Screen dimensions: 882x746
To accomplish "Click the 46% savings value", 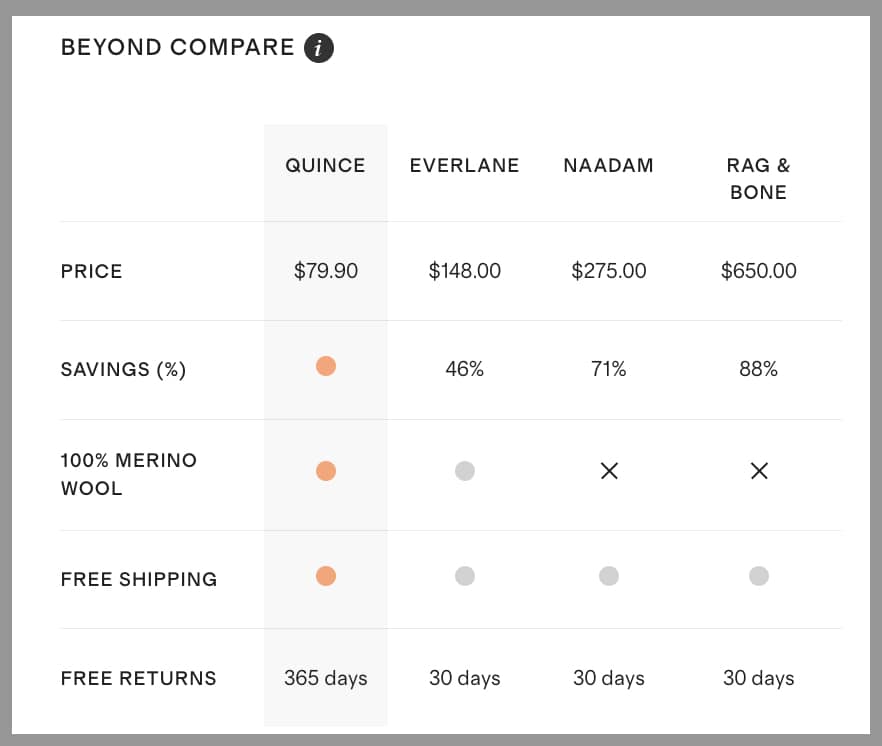I will [x=465, y=369].
